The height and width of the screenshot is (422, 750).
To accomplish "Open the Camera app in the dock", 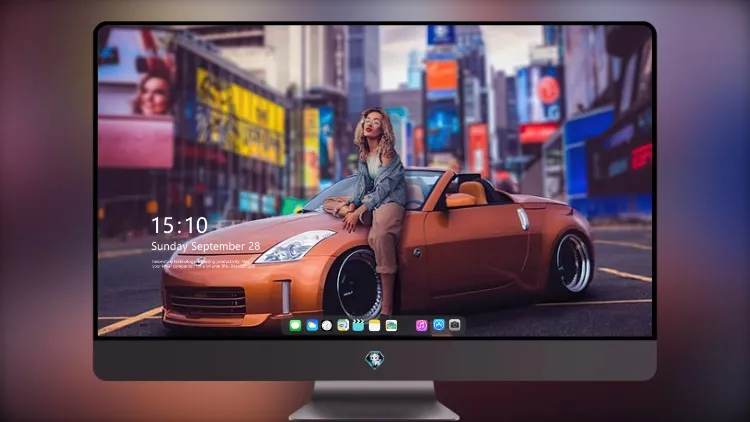I will click(455, 325).
